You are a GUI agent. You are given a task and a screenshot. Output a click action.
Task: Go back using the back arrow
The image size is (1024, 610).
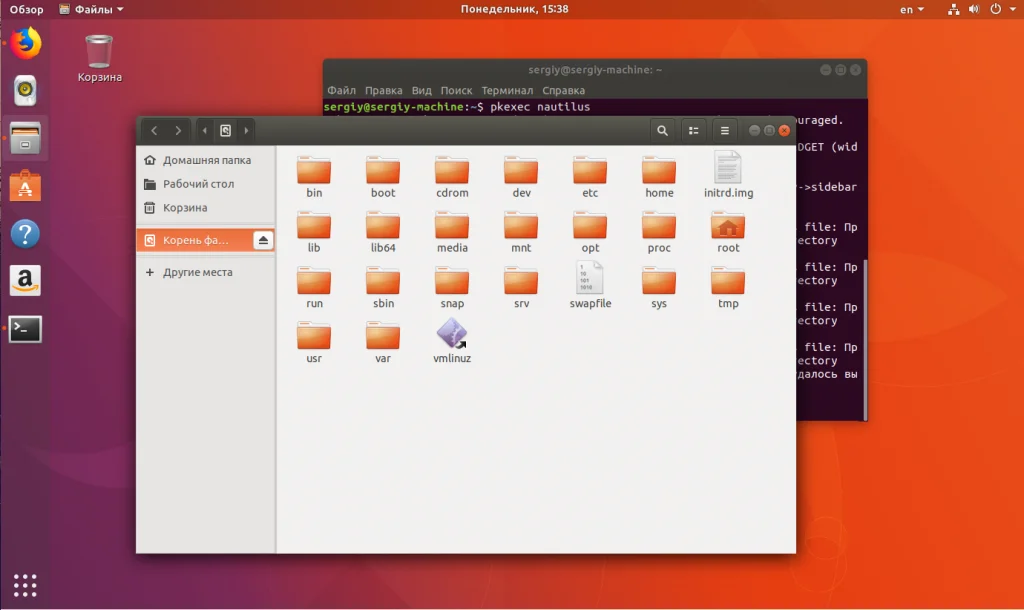coord(154,130)
